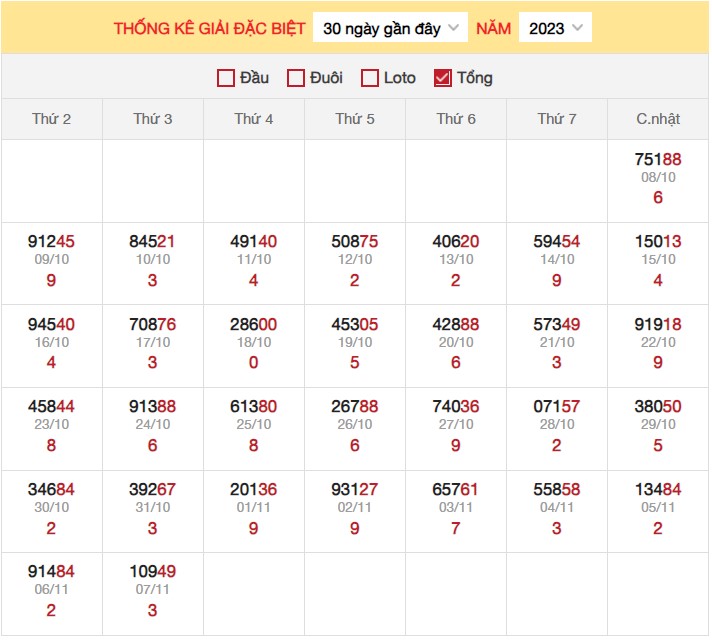The image size is (712, 640).
Task: Tick the Đuôi checkbox
Action: [x=296, y=78]
